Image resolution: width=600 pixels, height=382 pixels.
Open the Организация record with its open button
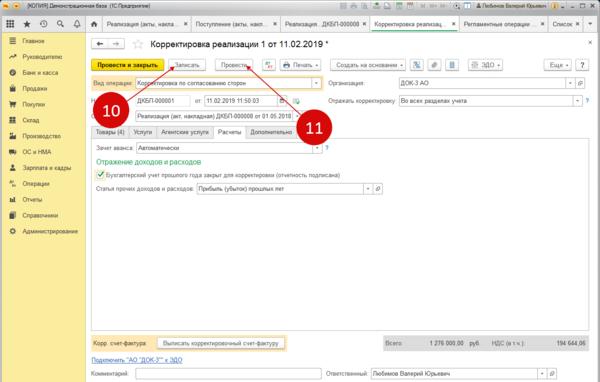pyautogui.click(x=580, y=83)
